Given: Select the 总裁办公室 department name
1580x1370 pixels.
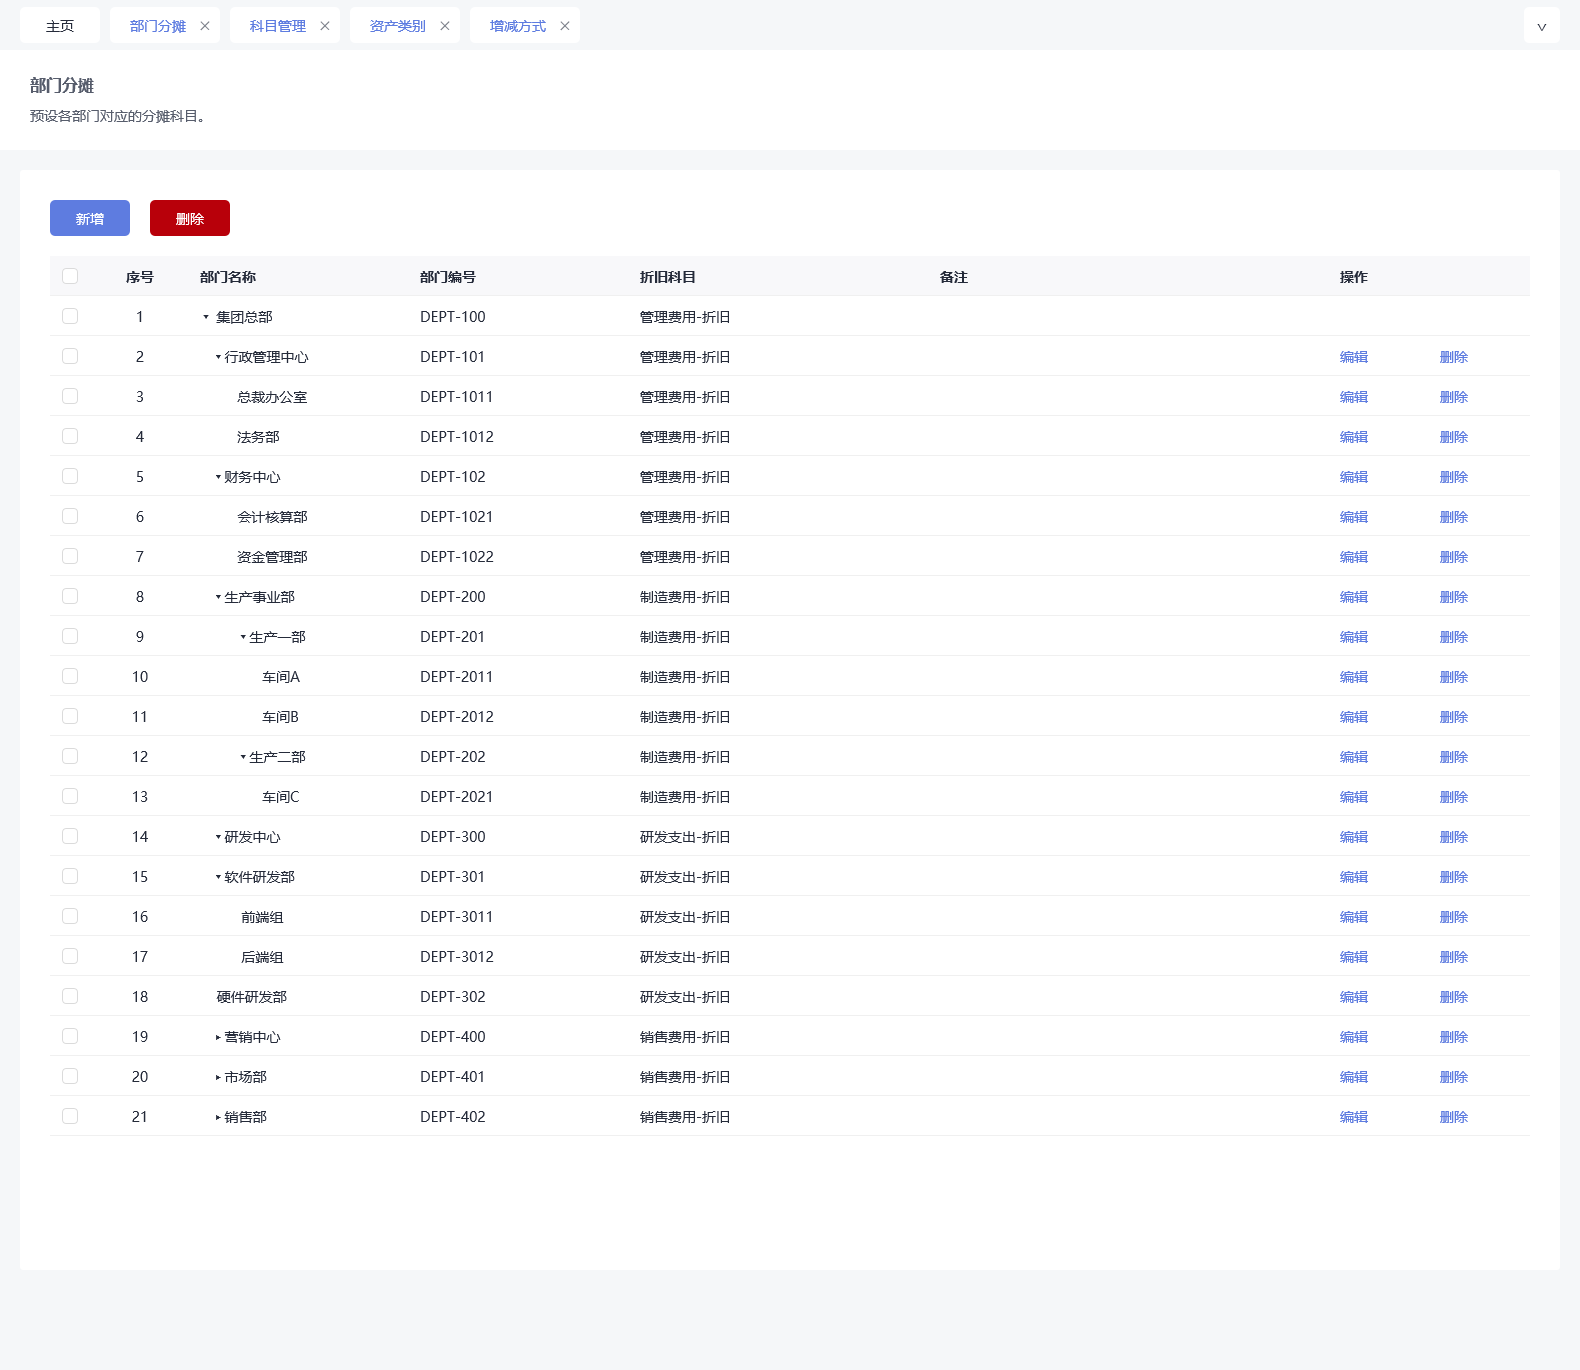Looking at the screenshot, I should [272, 397].
